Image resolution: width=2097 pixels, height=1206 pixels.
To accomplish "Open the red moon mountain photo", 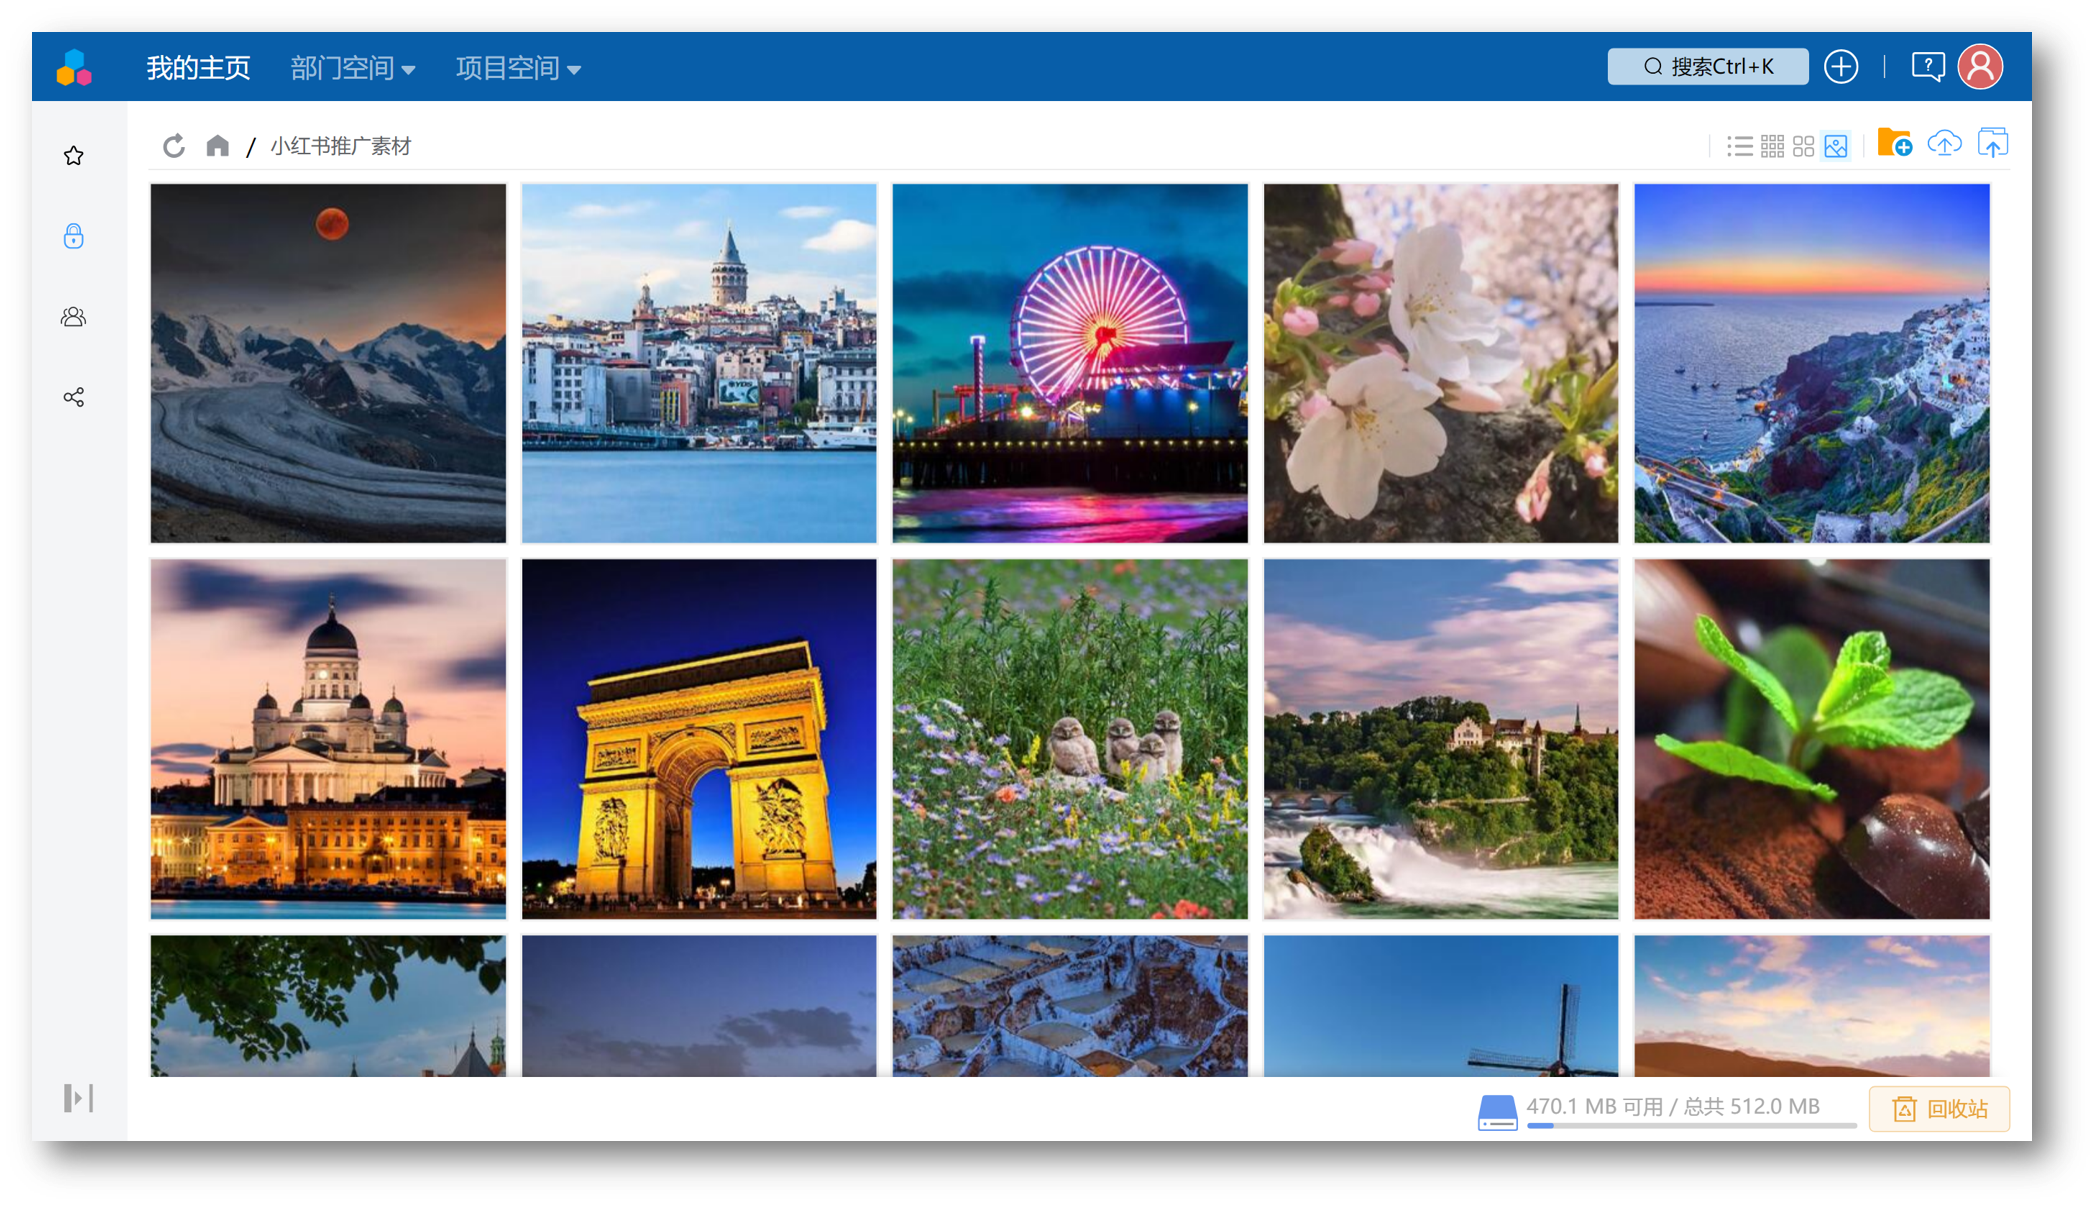I will pyautogui.click(x=328, y=363).
